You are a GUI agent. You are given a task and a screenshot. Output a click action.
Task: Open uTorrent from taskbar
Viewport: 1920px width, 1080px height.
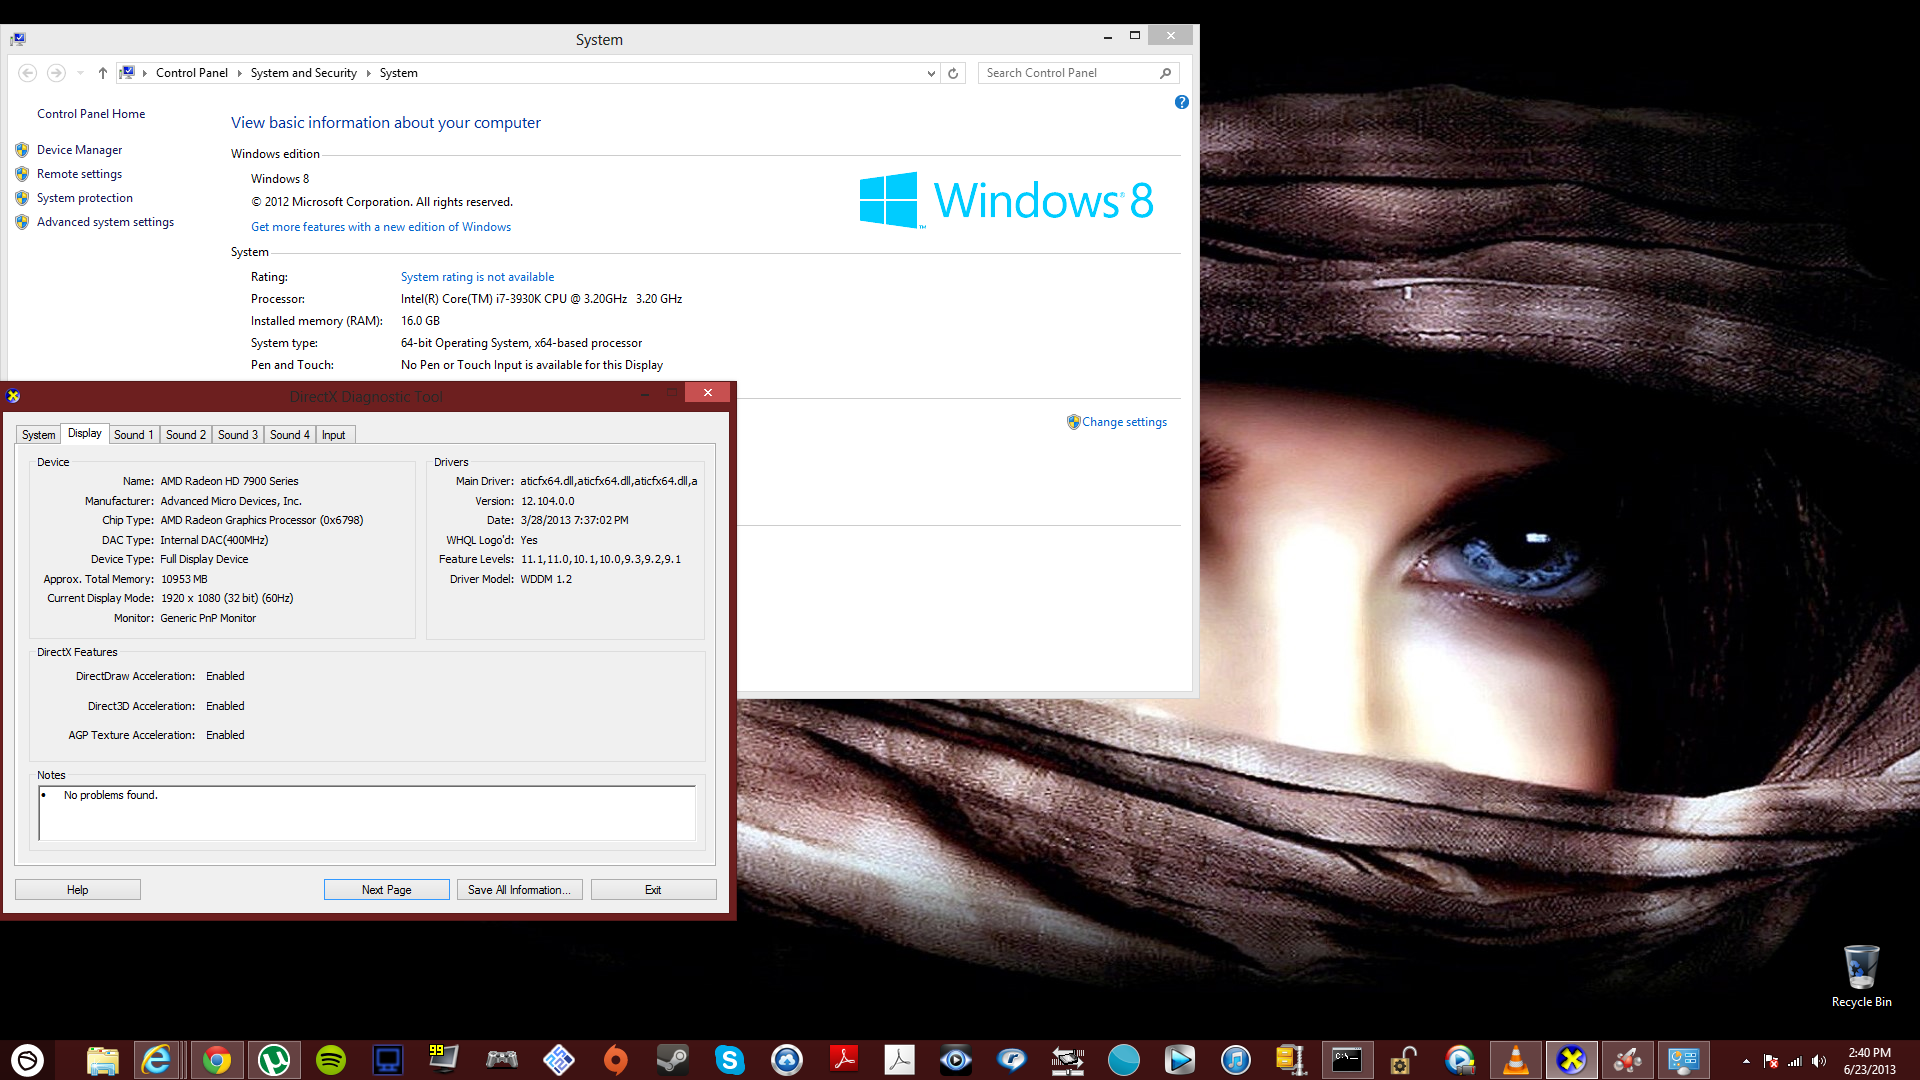(x=274, y=1060)
